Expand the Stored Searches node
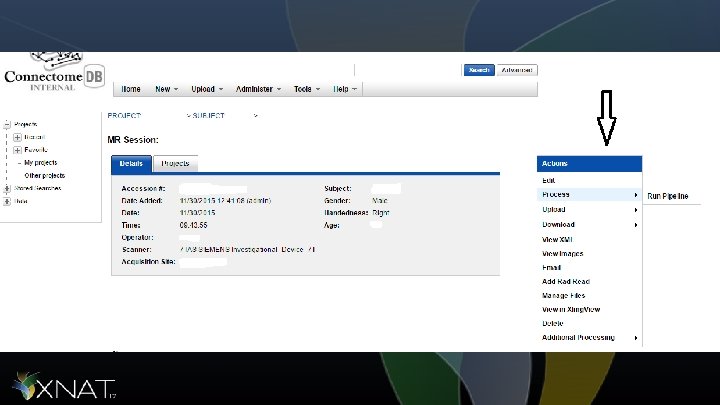The height and width of the screenshot is (405, 720). pyautogui.click(x=7, y=188)
